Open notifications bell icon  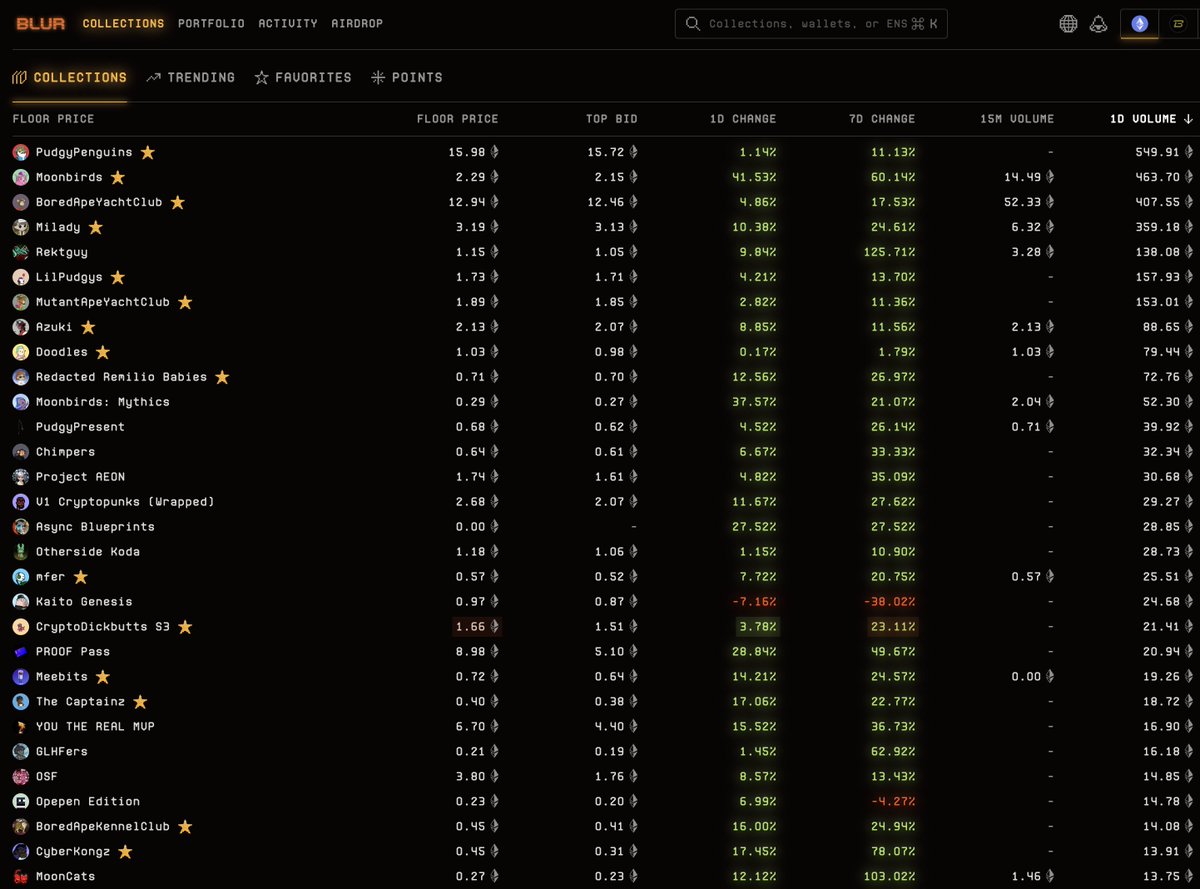tap(1099, 24)
